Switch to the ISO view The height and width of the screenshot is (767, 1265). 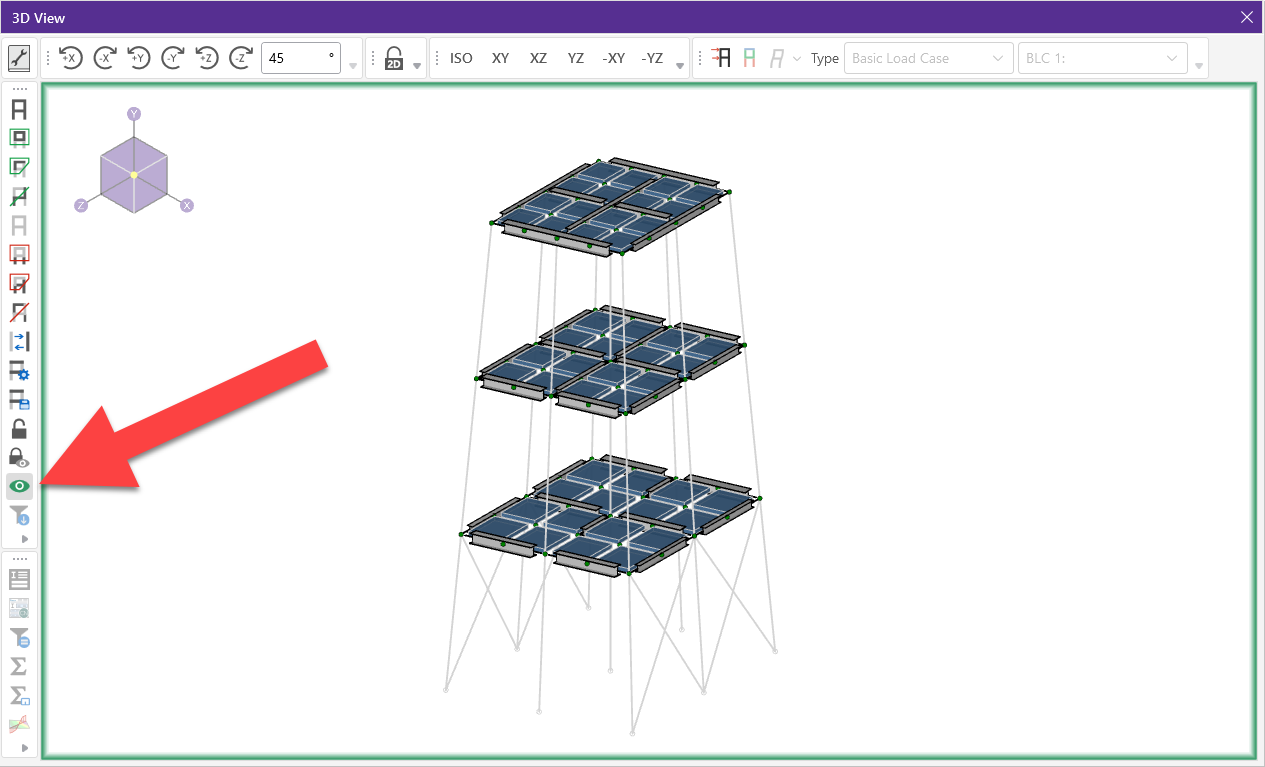(x=461, y=58)
